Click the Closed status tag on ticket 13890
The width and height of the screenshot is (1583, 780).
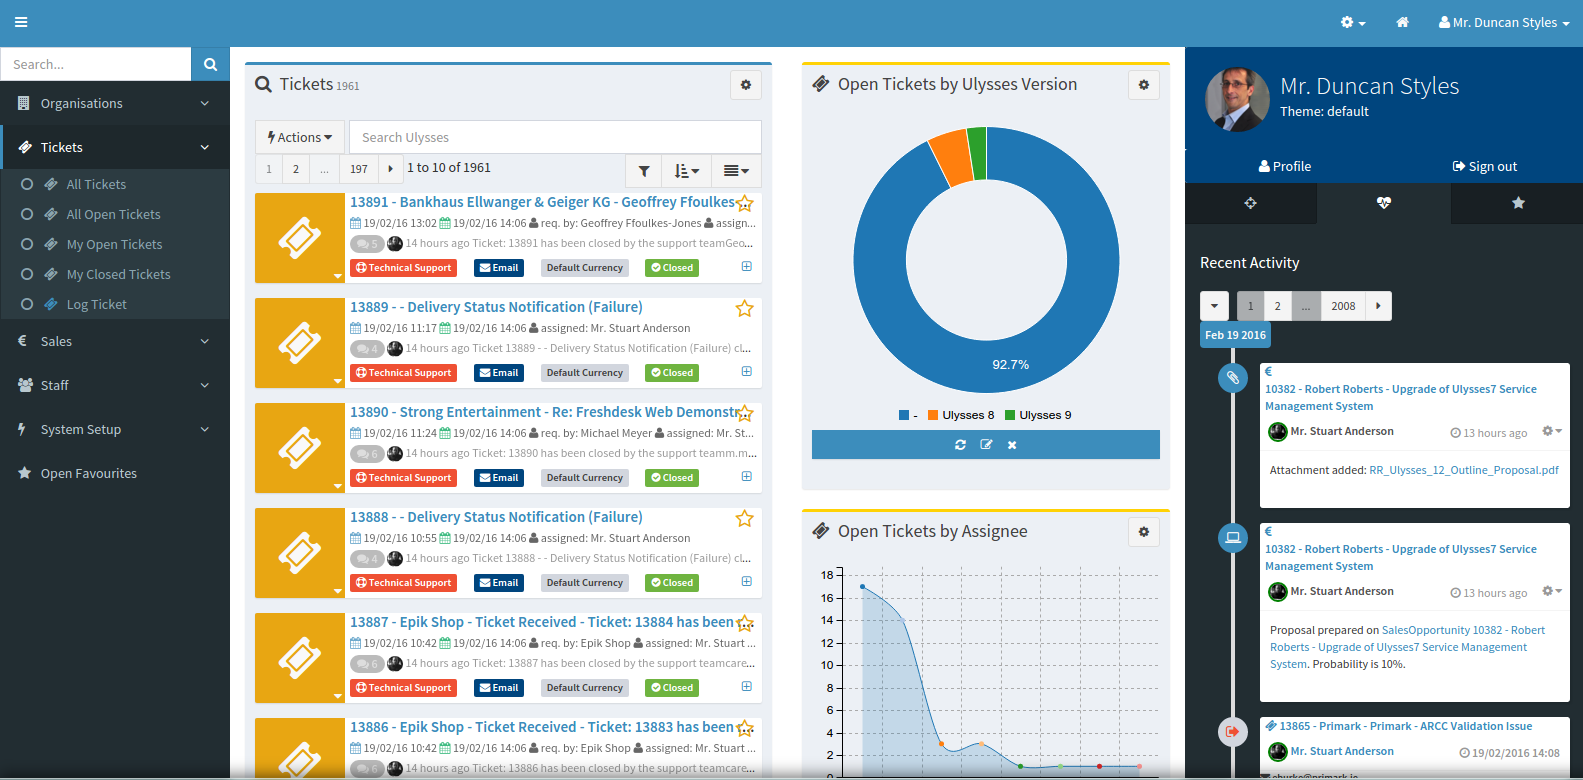click(672, 478)
